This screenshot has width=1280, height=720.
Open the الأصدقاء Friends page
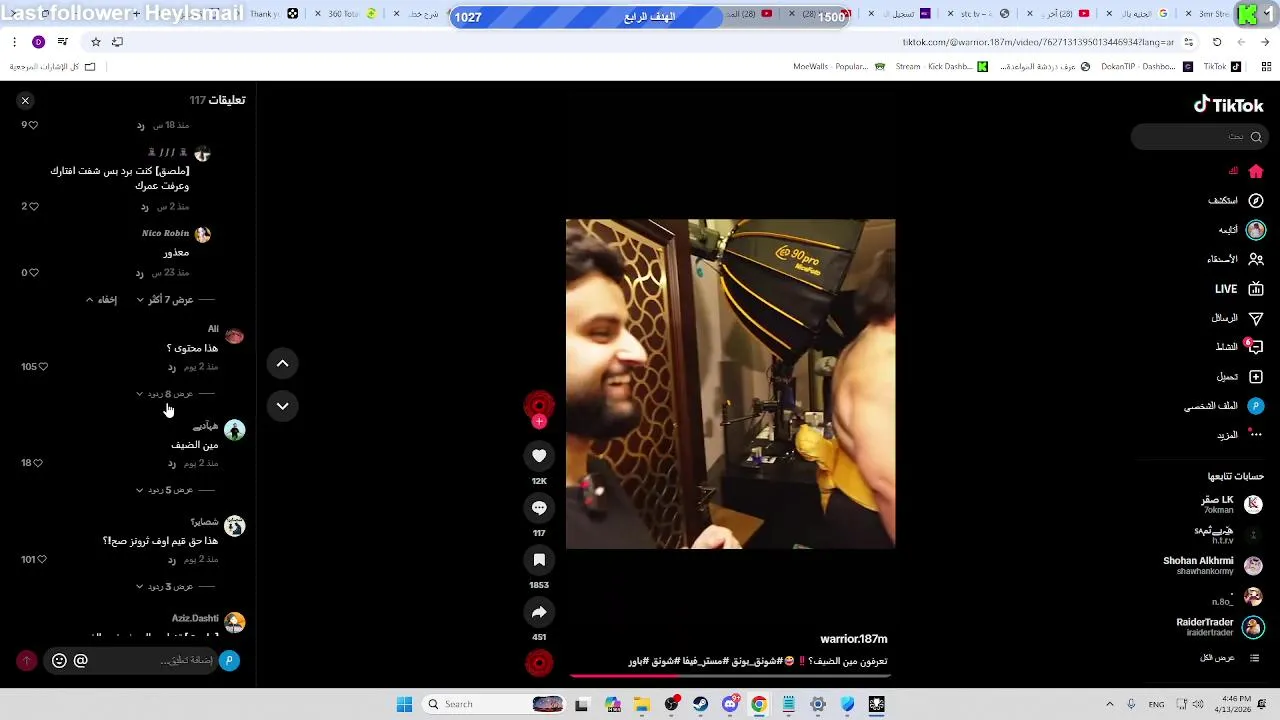(x=1236, y=259)
